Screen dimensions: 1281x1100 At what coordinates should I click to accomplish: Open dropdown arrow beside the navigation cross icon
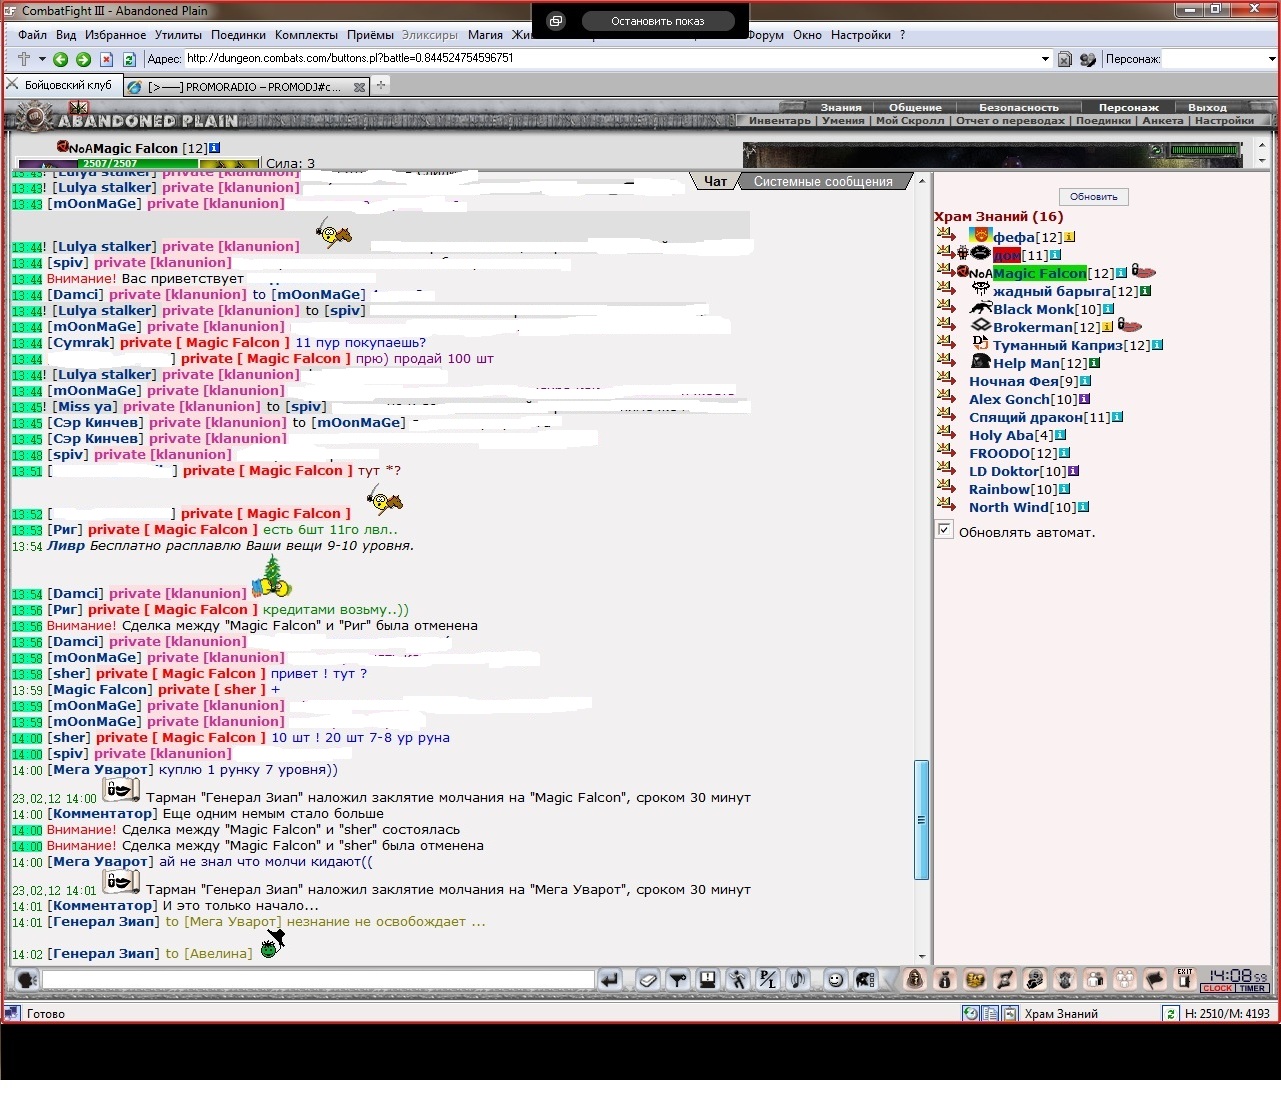pyautogui.click(x=42, y=59)
